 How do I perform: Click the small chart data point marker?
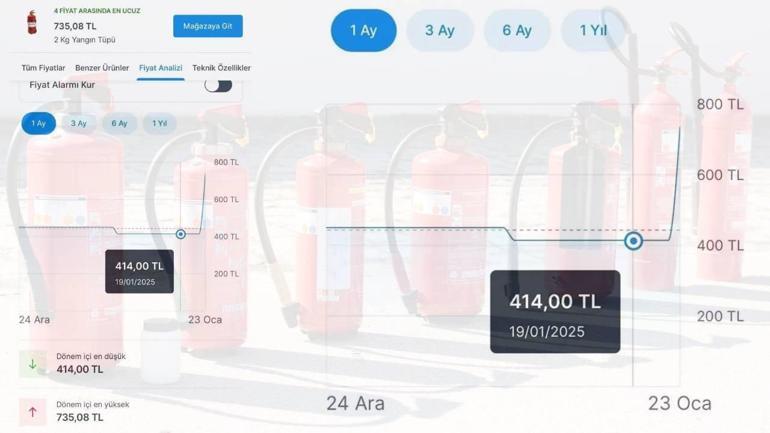click(181, 234)
